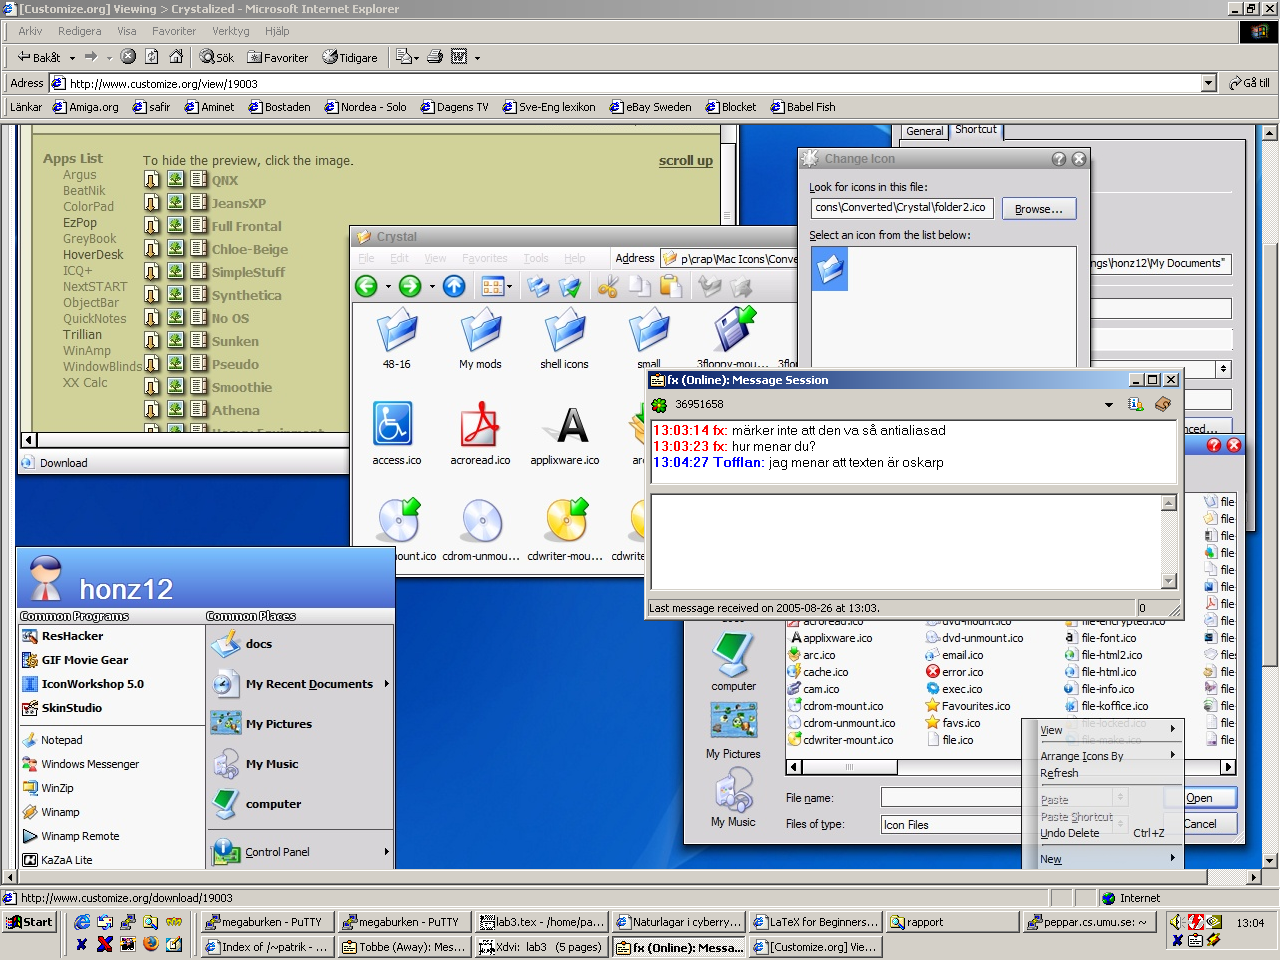Screen dimensions: 1280x960
Task: Select the access.ico file icon
Action: 396,433
